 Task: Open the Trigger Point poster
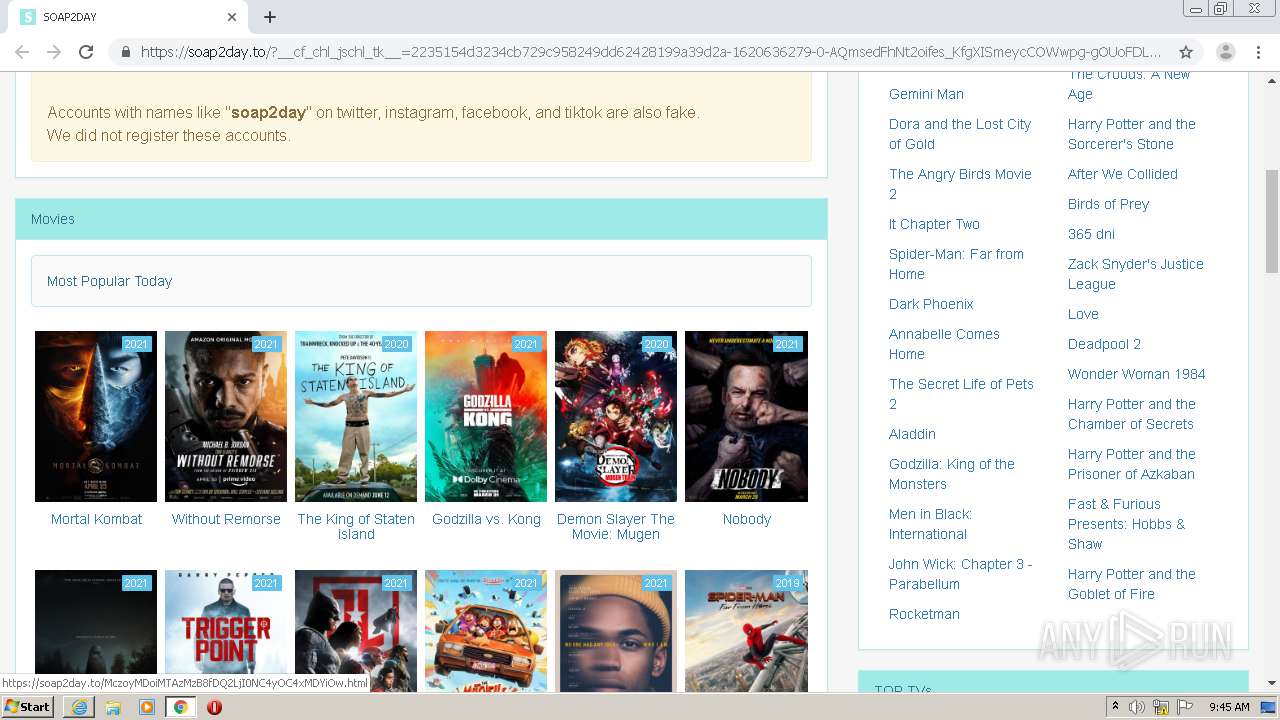point(226,631)
